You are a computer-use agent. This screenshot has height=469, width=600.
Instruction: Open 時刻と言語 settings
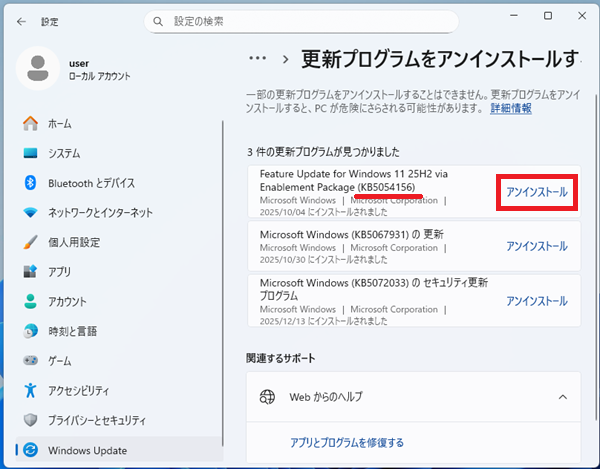pos(73,330)
